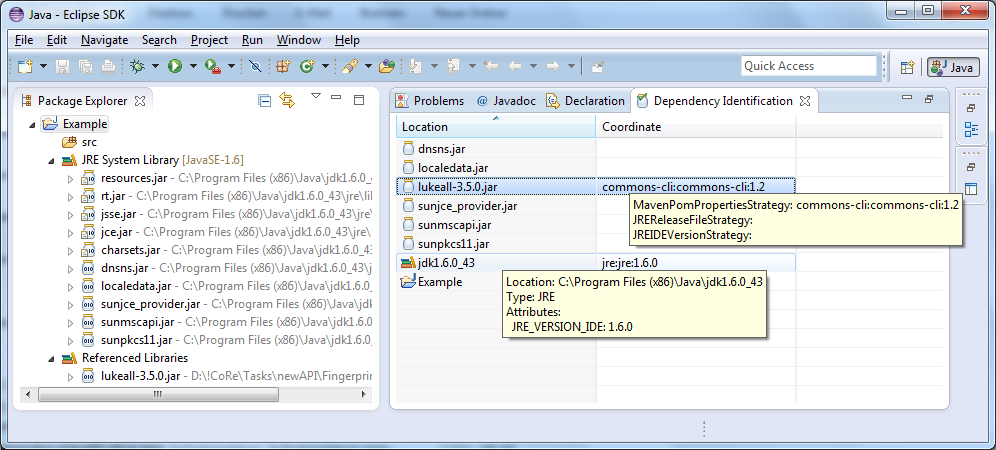Screen dimensions: 996x450
Task: Click the Open Perspective icon
Action: point(907,67)
